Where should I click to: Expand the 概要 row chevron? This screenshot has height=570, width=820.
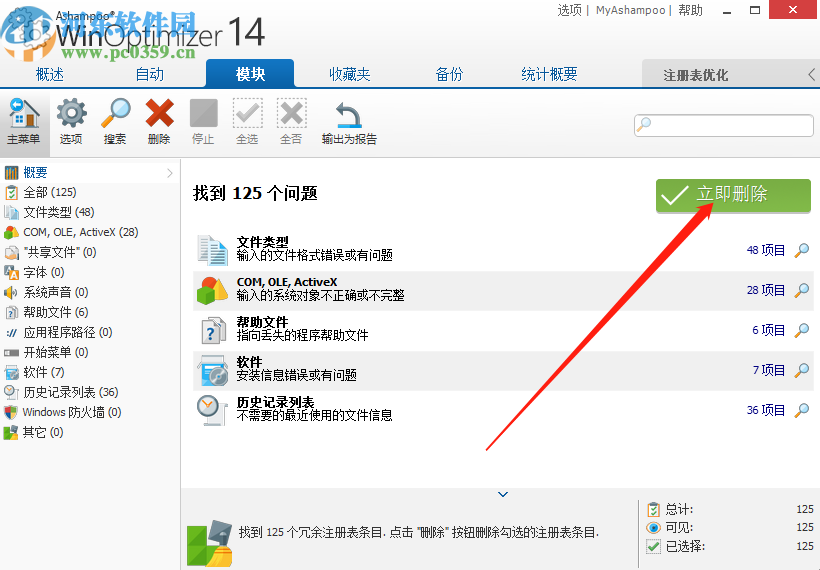[170, 173]
